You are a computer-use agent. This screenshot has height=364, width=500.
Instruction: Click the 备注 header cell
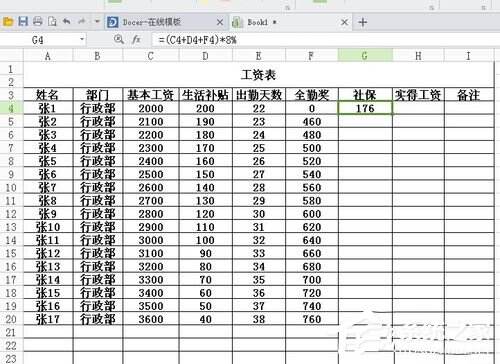tap(469, 95)
